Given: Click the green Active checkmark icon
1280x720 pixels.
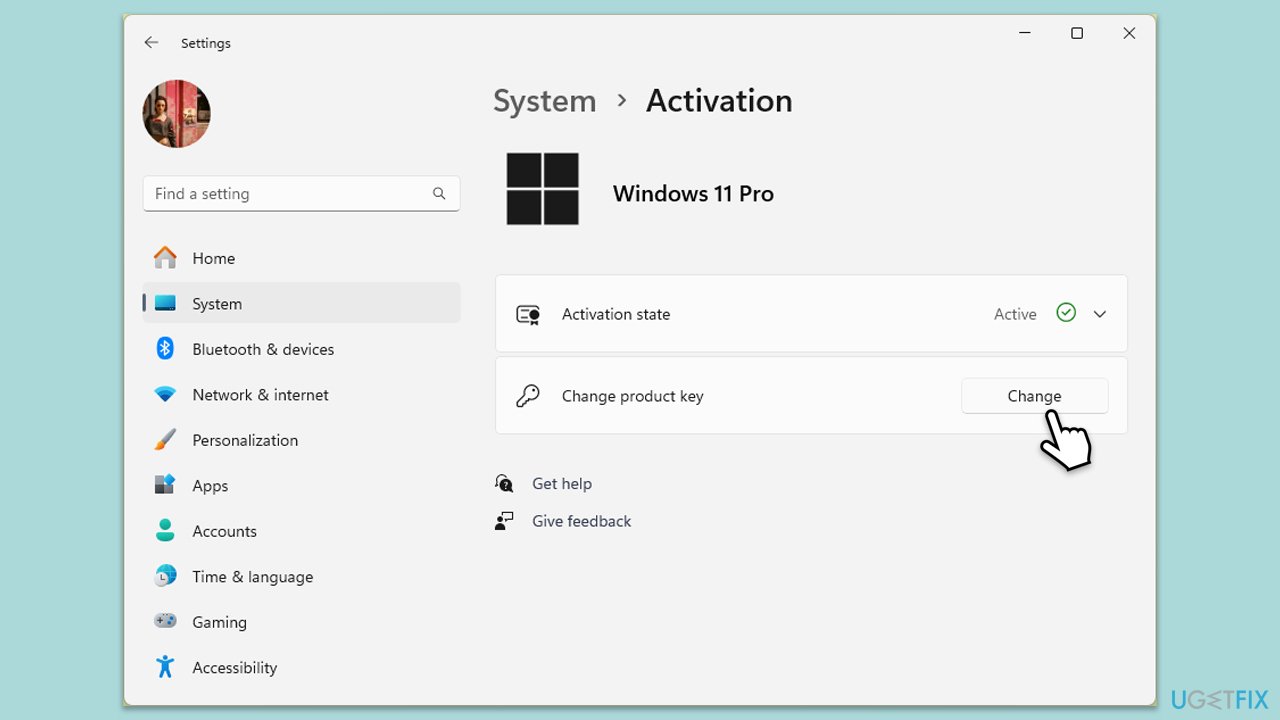Looking at the screenshot, I should pyautogui.click(x=1066, y=313).
